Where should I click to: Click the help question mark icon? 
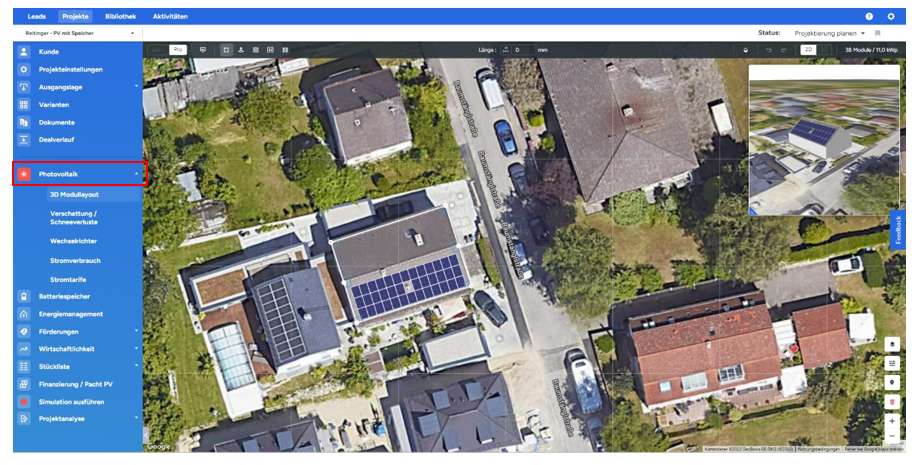pyautogui.click(x=869, y=16)
